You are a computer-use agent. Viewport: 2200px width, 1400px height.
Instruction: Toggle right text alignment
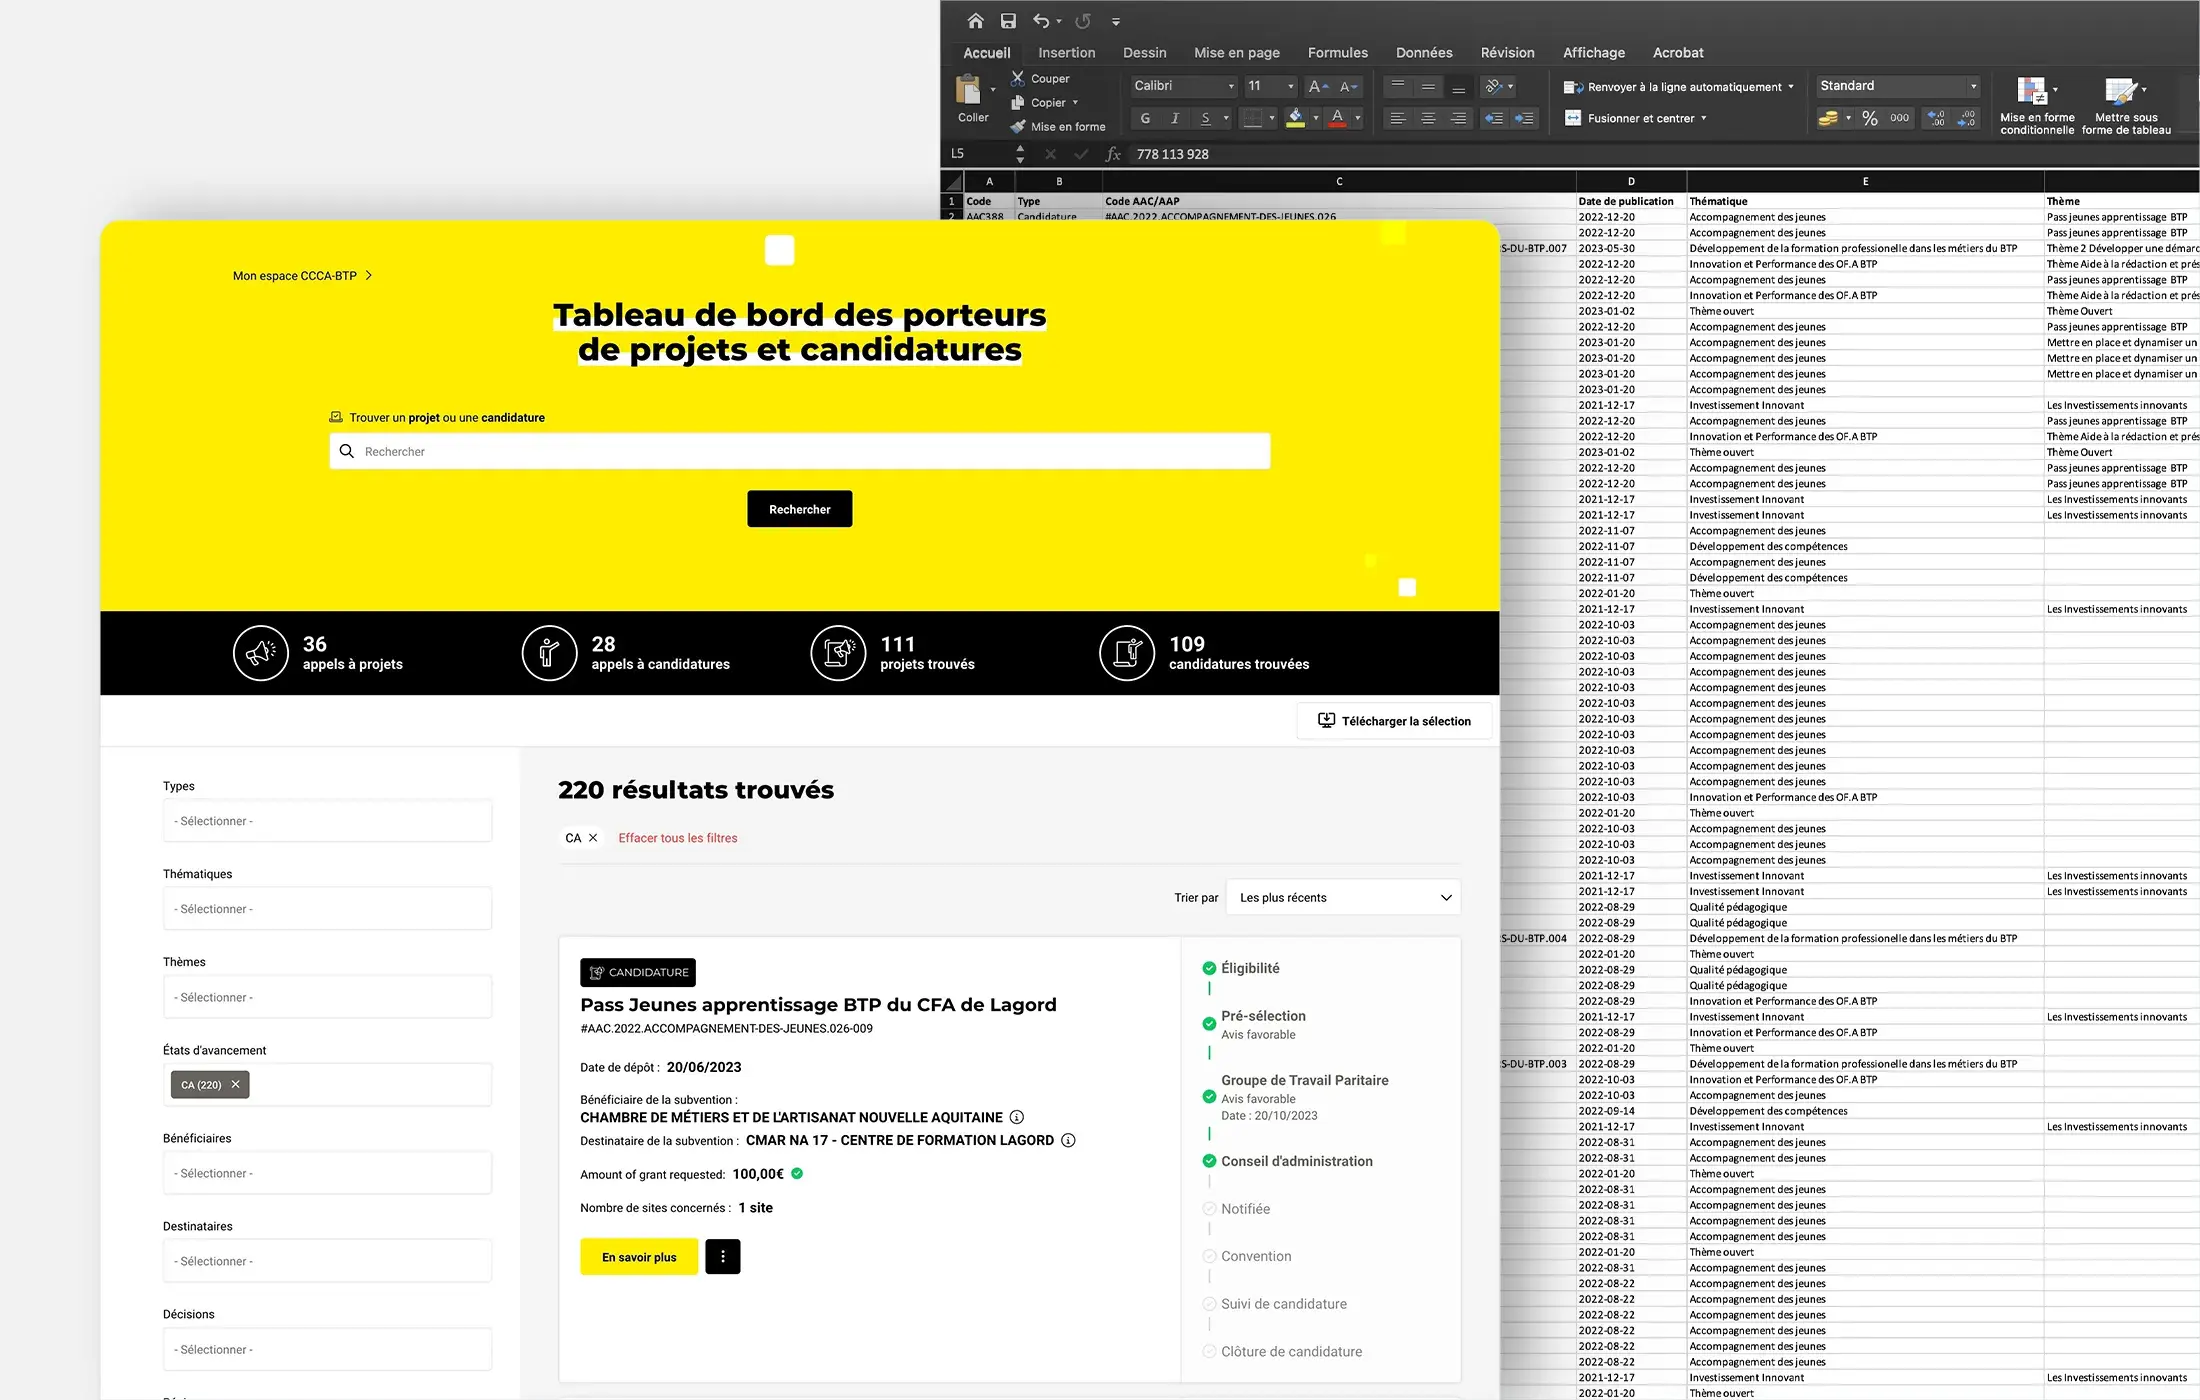[1459, 118]
